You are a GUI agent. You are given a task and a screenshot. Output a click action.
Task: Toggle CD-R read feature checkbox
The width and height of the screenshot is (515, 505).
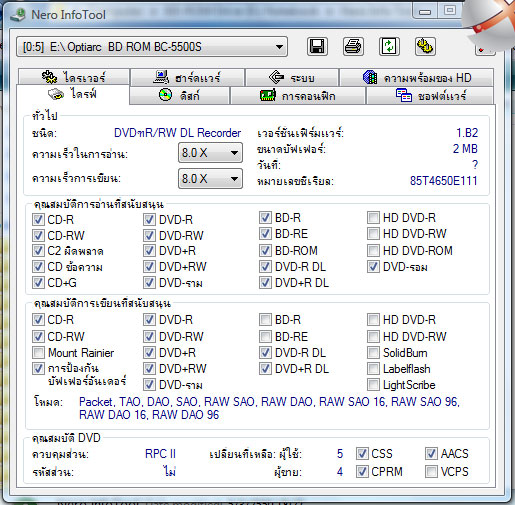tap(38, 219)
